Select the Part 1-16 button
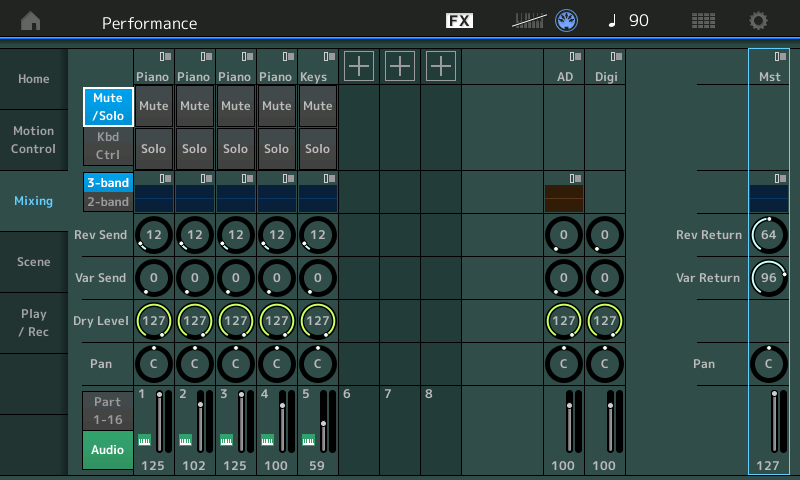800x480 pixels. 107,409
